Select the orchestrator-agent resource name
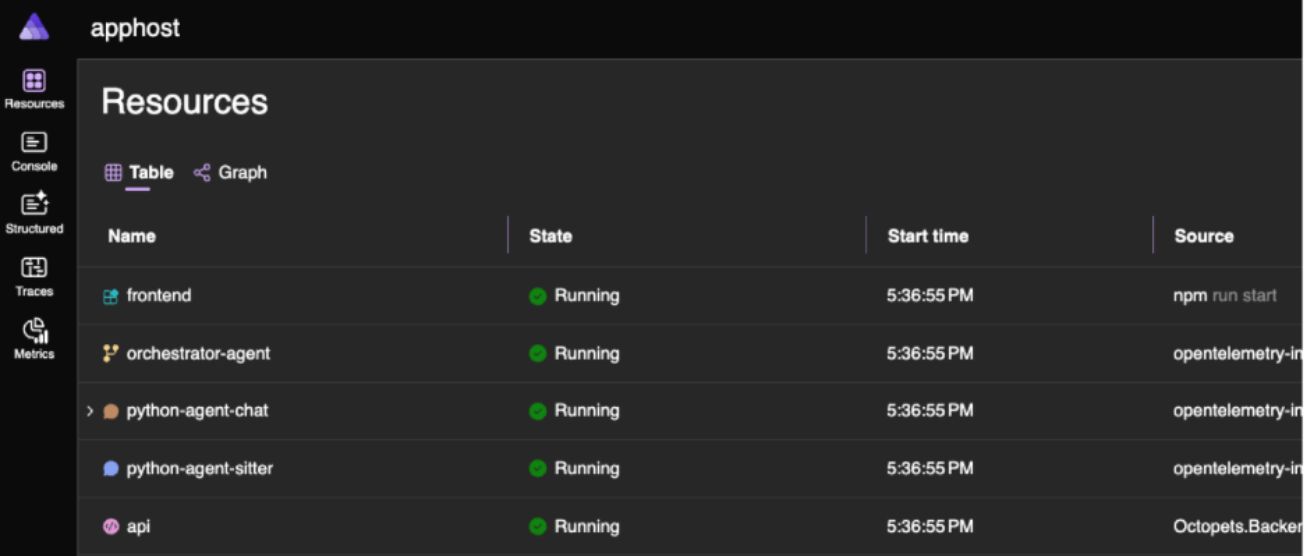Screen dimensions: 1306x556 [x=198, y=353]
